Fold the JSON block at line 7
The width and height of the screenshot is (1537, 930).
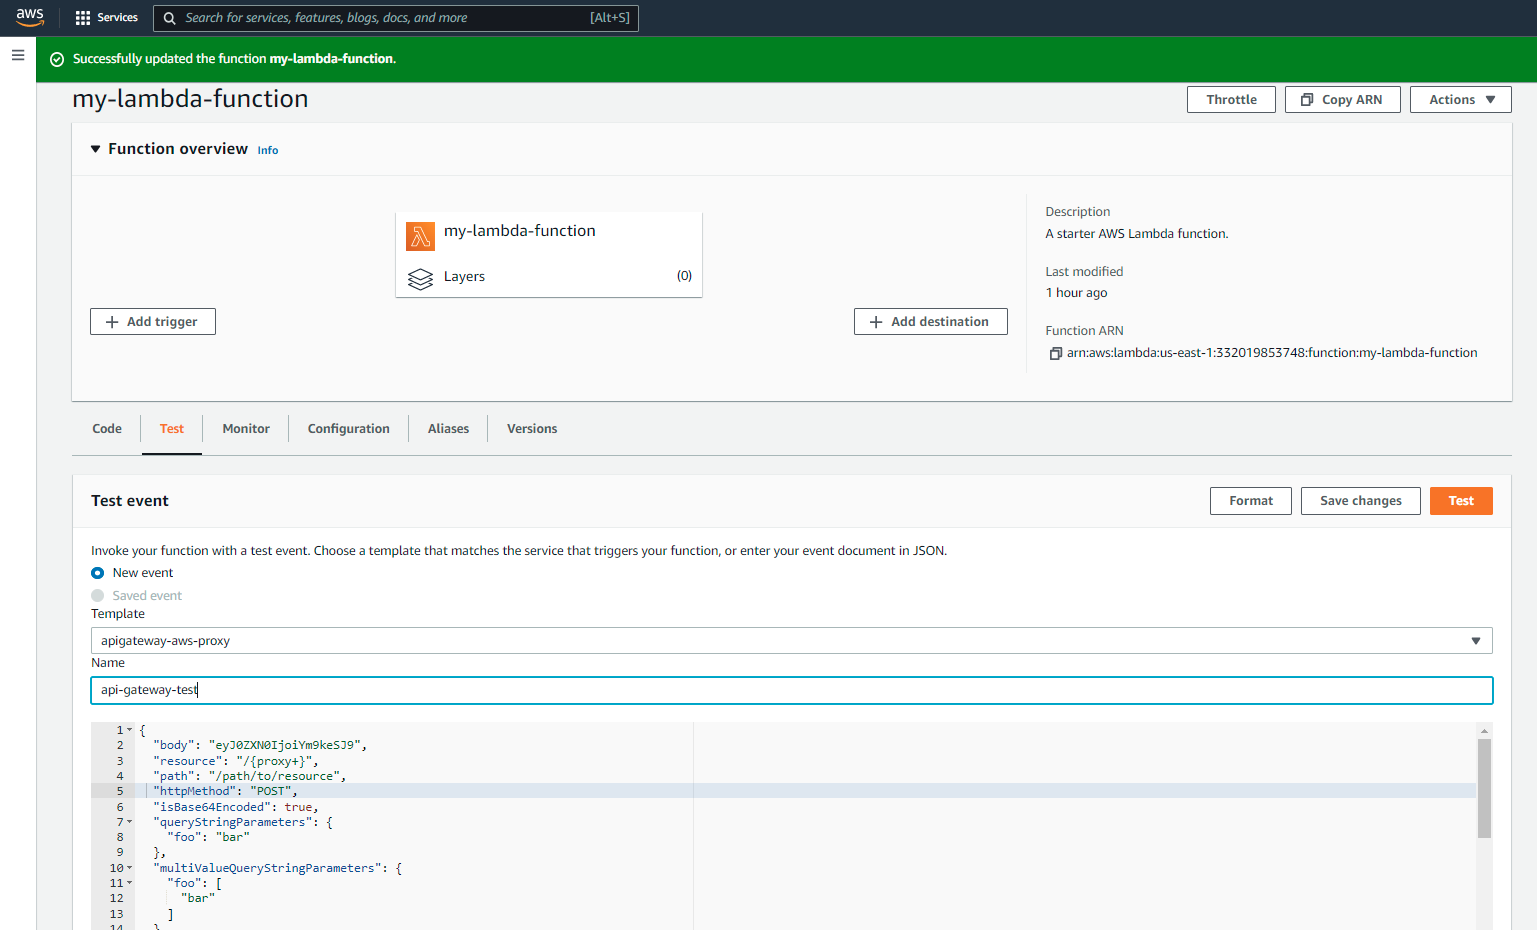(130, 822)
